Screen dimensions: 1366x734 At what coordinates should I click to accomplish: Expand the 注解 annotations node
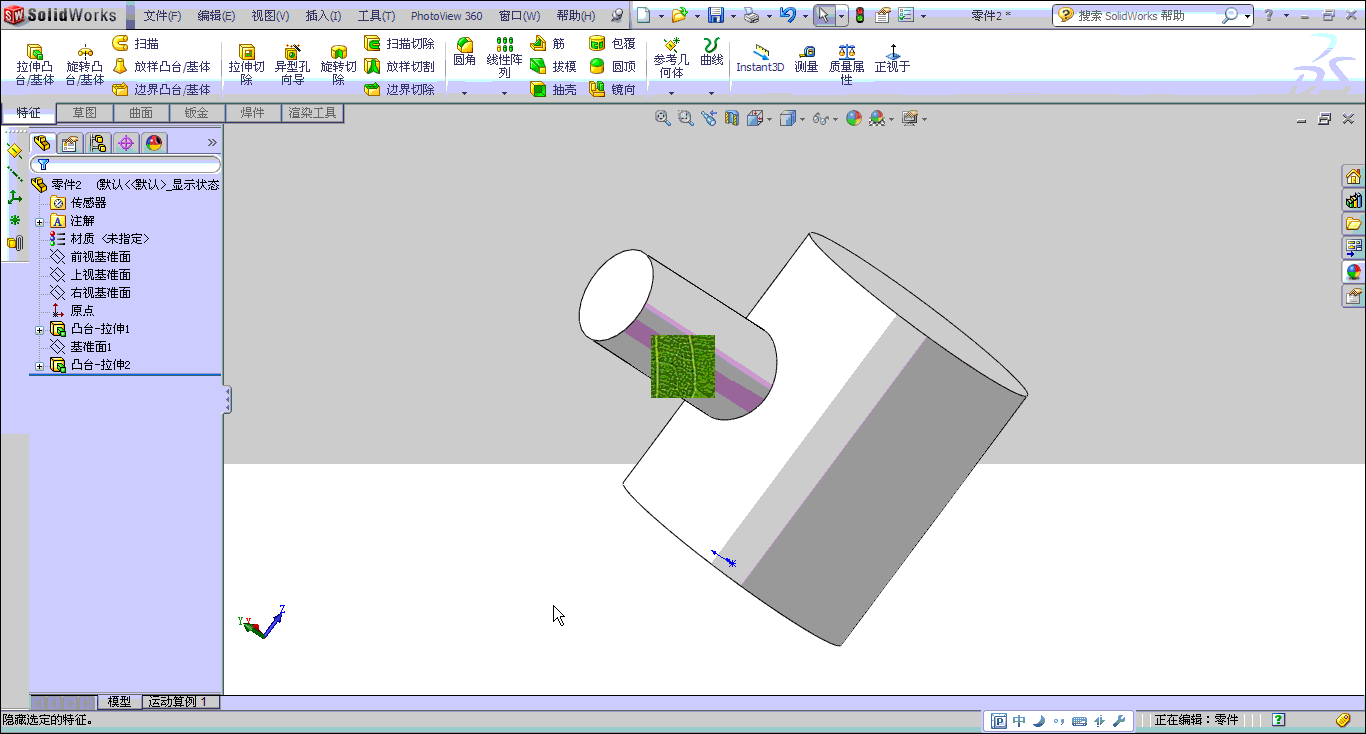[40, 221]
